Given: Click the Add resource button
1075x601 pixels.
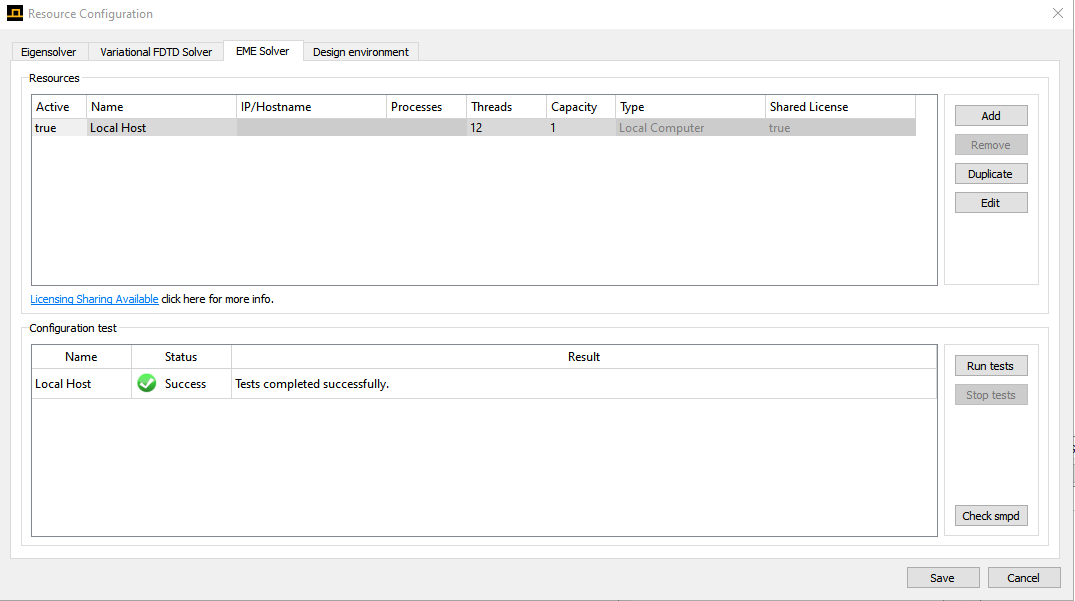Looking at the screenshot, I should [x=990, y=116].
